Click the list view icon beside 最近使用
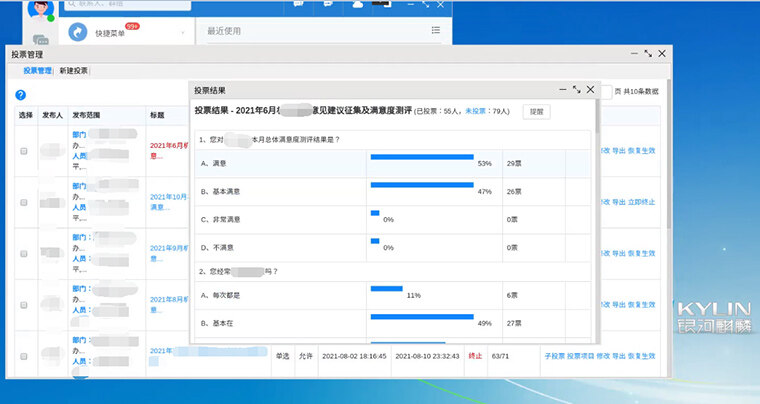The image size is (760, 404). pyautogui.click(x=435, y=31)
